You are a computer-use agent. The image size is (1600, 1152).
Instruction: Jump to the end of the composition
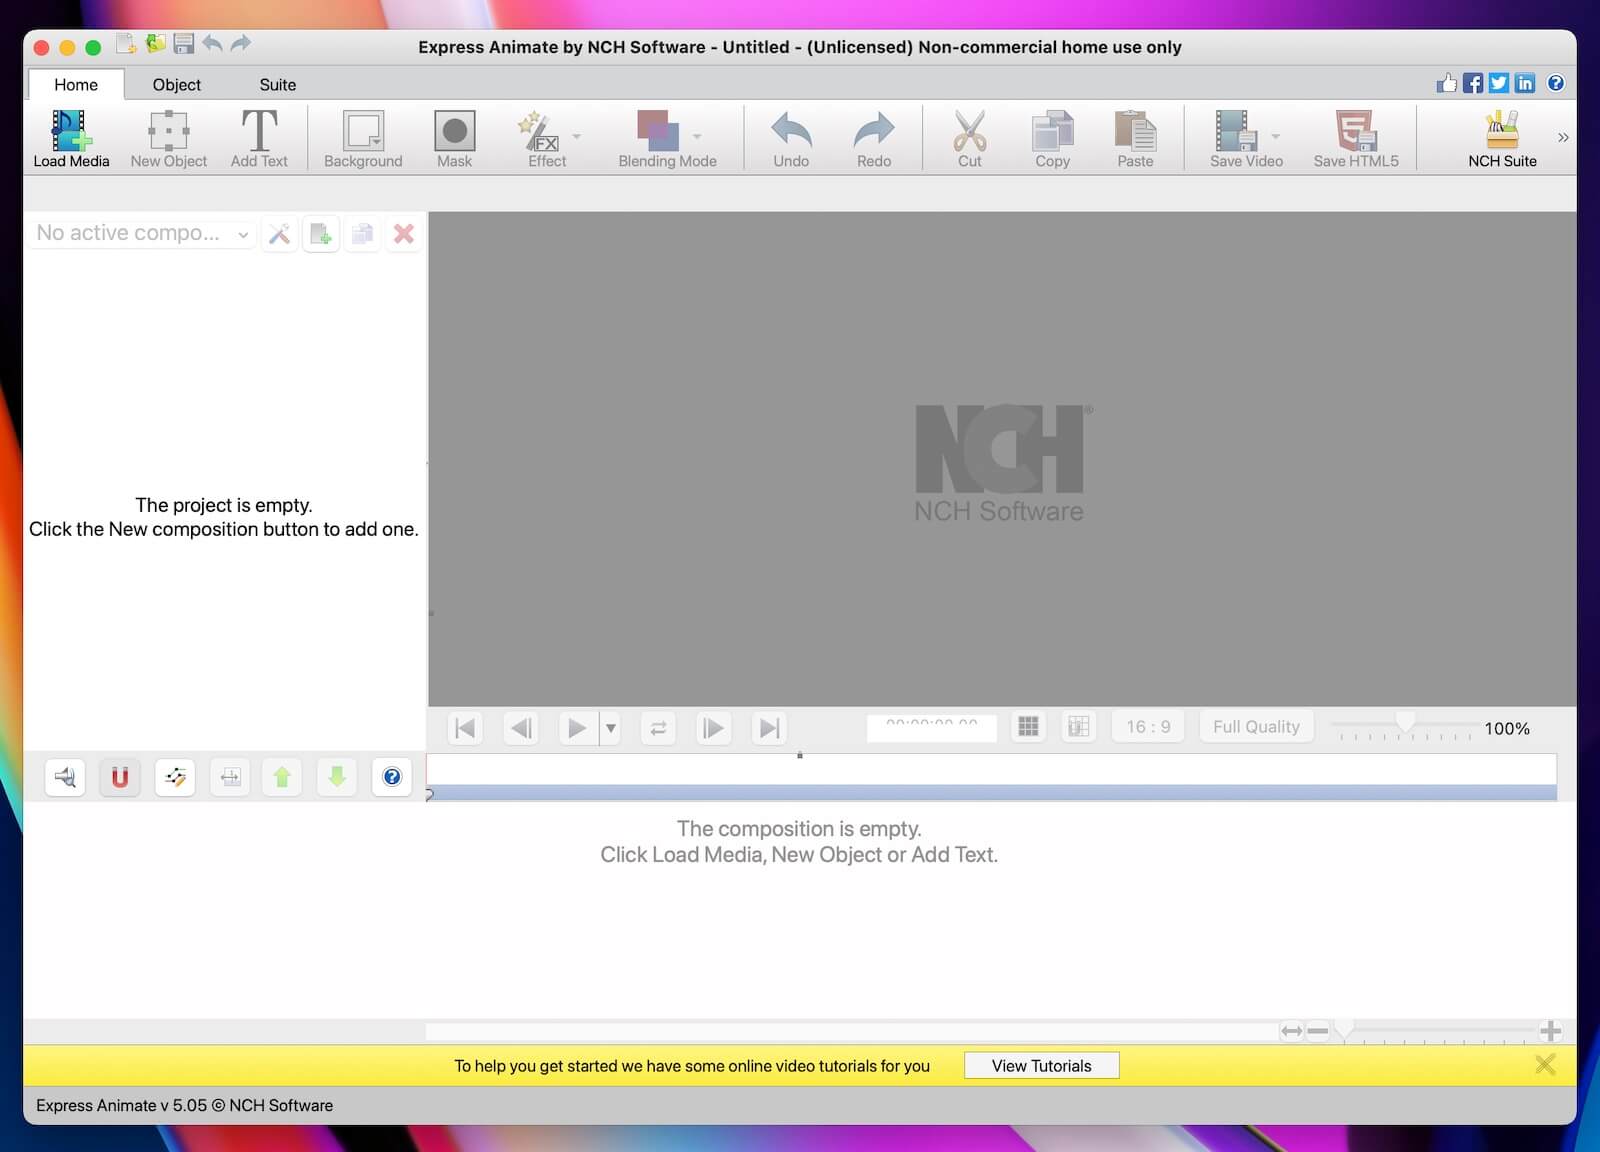[x=769, y=728]
